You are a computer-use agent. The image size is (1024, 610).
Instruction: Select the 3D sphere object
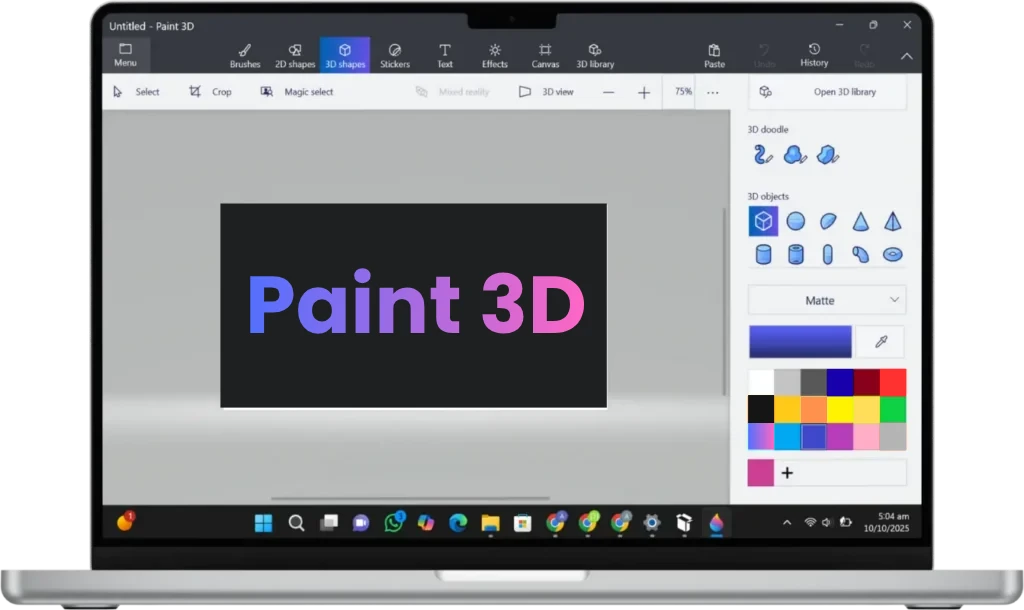[795, 220]
